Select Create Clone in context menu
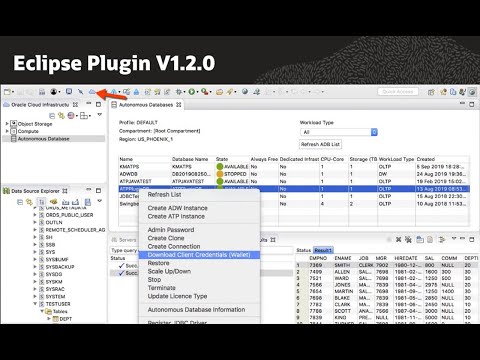 click(x=166, y=238)
